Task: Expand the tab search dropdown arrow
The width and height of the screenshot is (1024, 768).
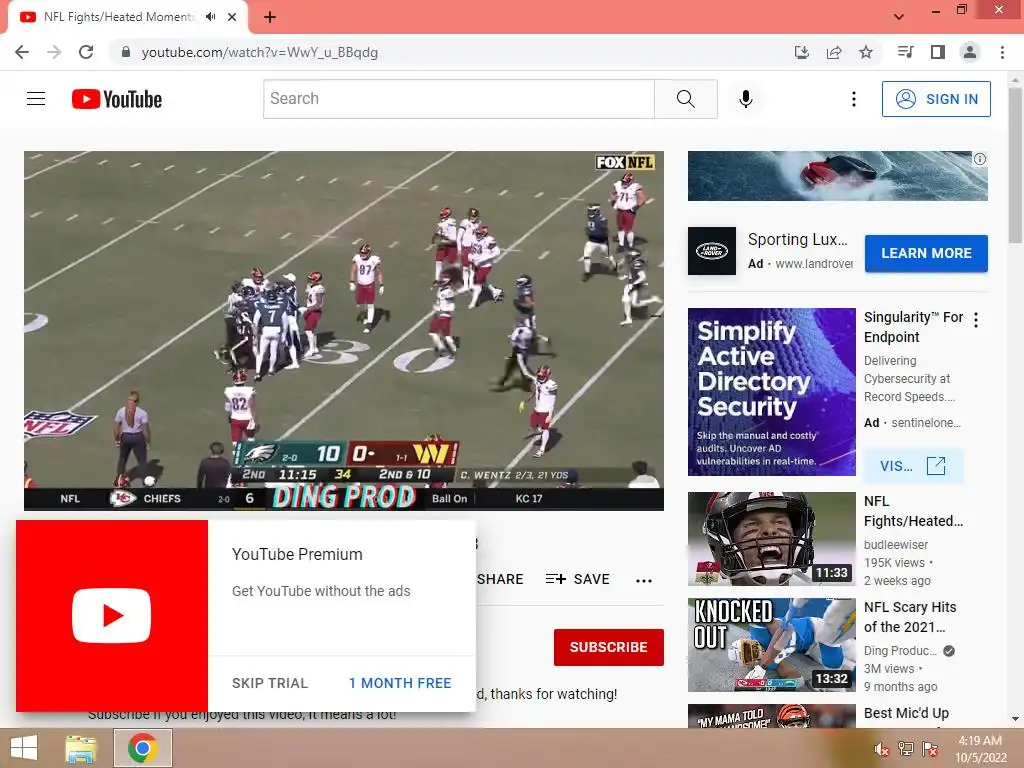Action: 899,17
